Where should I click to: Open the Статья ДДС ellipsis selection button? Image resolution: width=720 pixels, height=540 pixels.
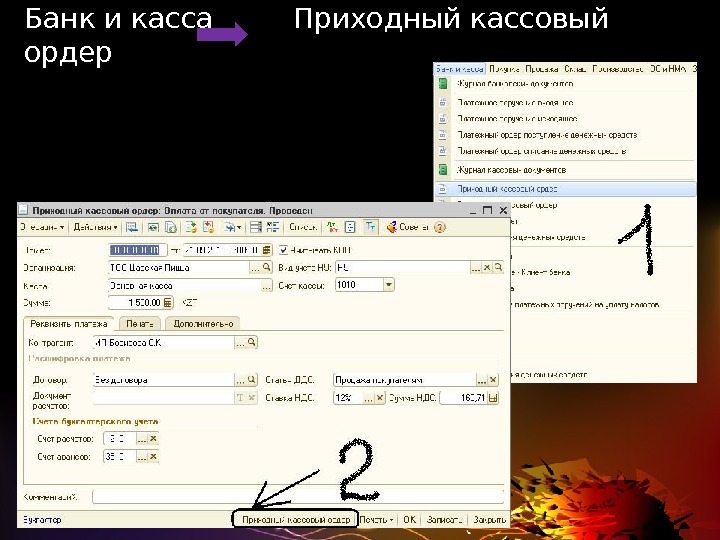click(x=481, y=380)
